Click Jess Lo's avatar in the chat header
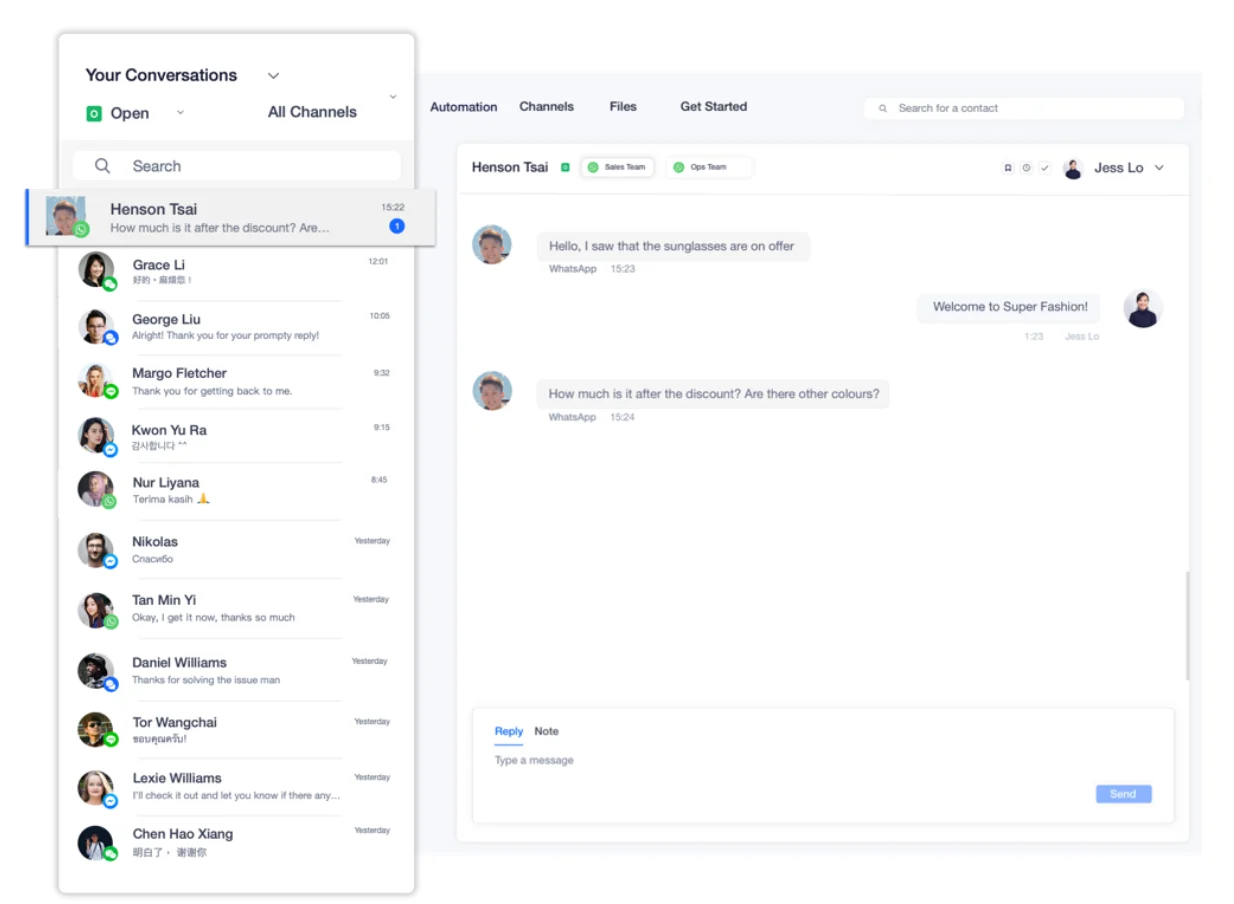 (x=1072, y=167)
